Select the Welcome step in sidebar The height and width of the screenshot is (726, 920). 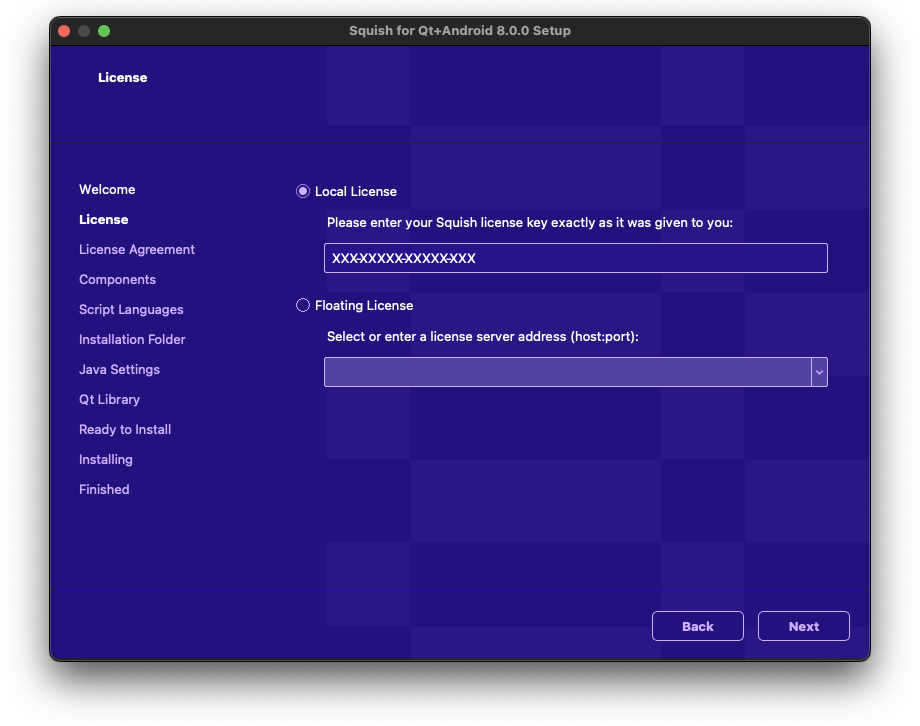[107, 189]
